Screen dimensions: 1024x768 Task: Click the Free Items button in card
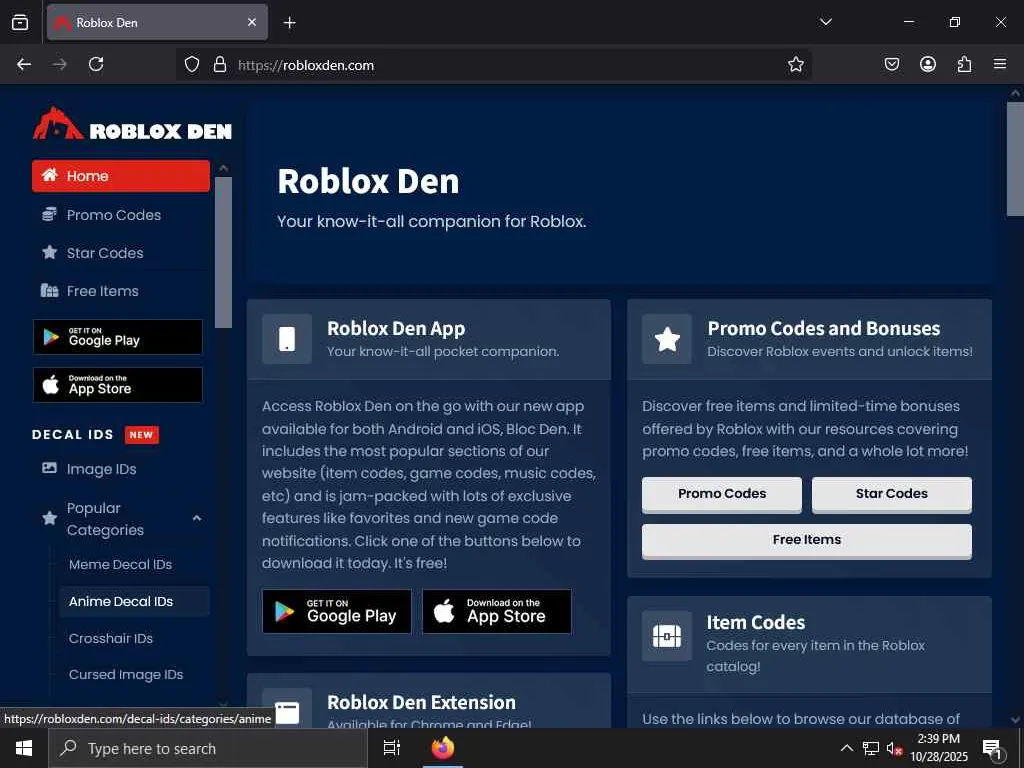coord(807,541)
